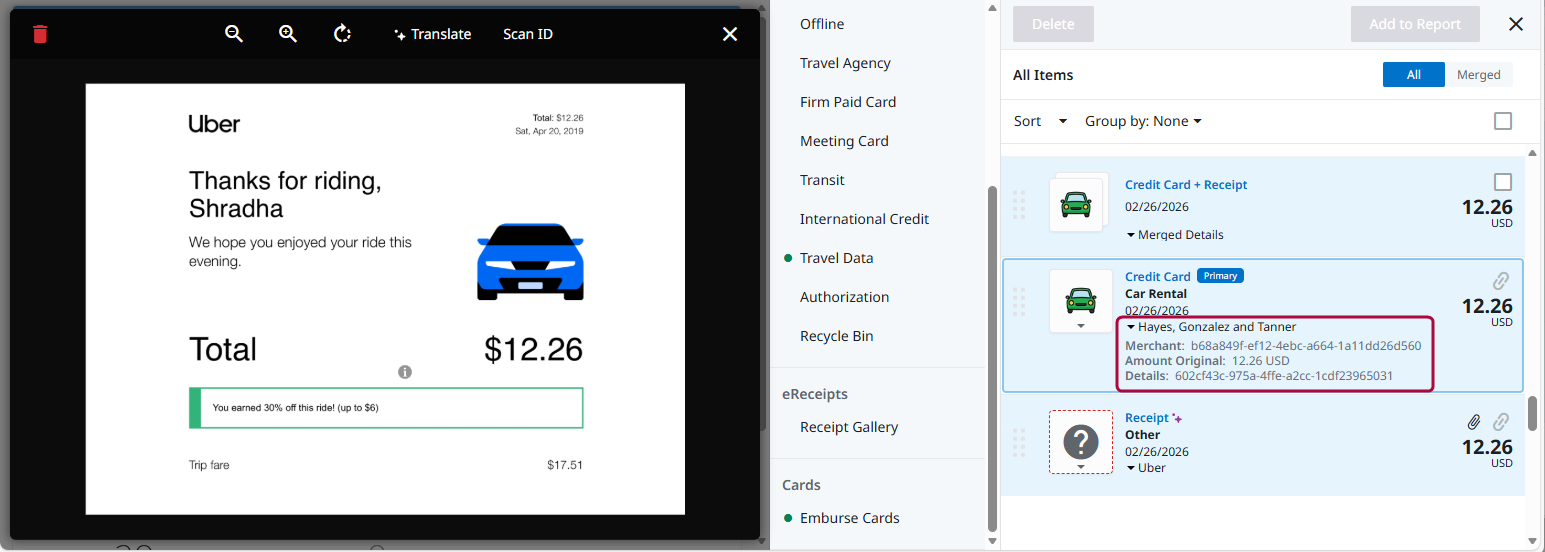Viewport: 1545px width, 552px height.
Task: Click the Translate button
Action: point(432,34)
